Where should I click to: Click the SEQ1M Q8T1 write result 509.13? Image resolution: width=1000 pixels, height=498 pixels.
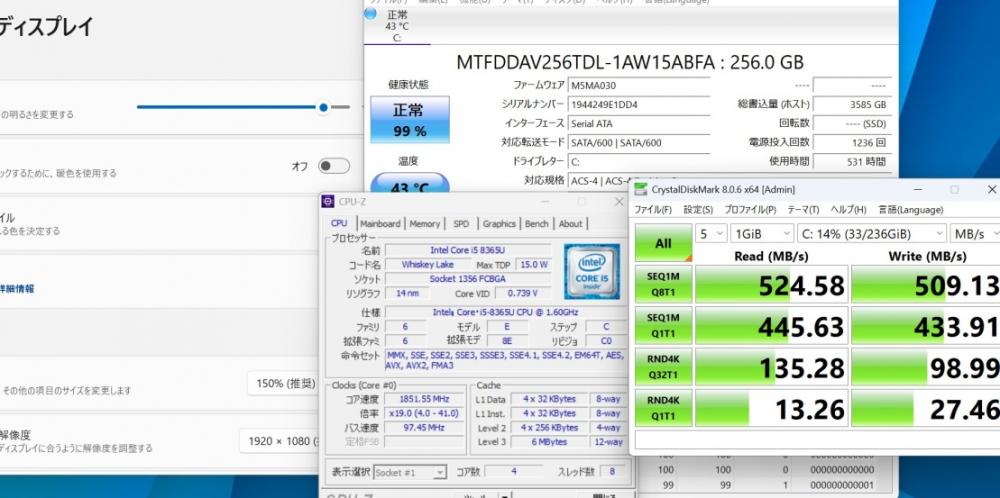pos(925,284)
